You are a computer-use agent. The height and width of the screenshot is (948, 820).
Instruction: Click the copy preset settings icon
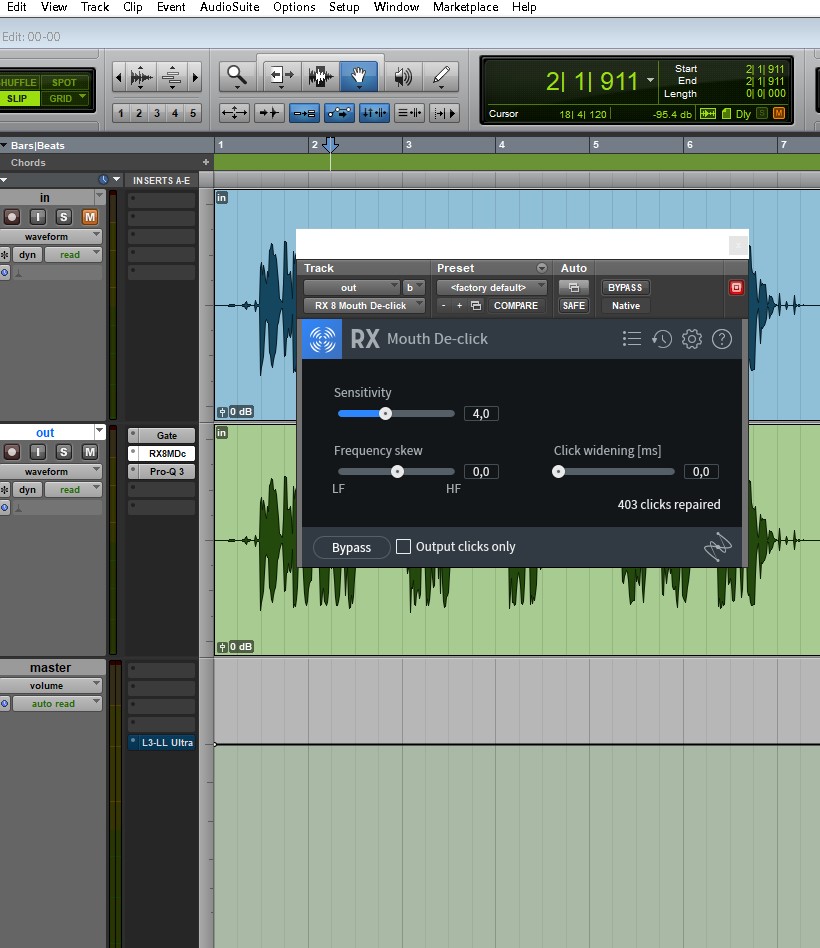pyautogui.click(x=476, y=306)
